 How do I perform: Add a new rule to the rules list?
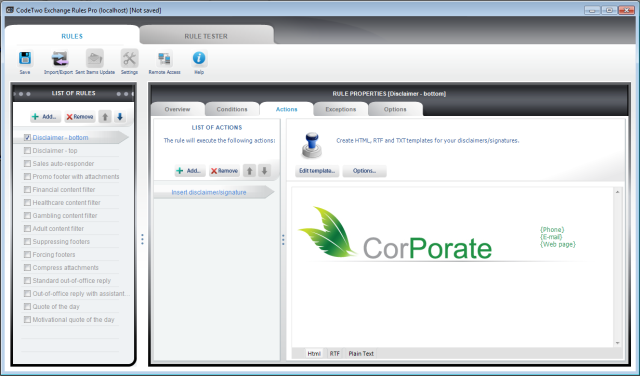pos(45,117)
